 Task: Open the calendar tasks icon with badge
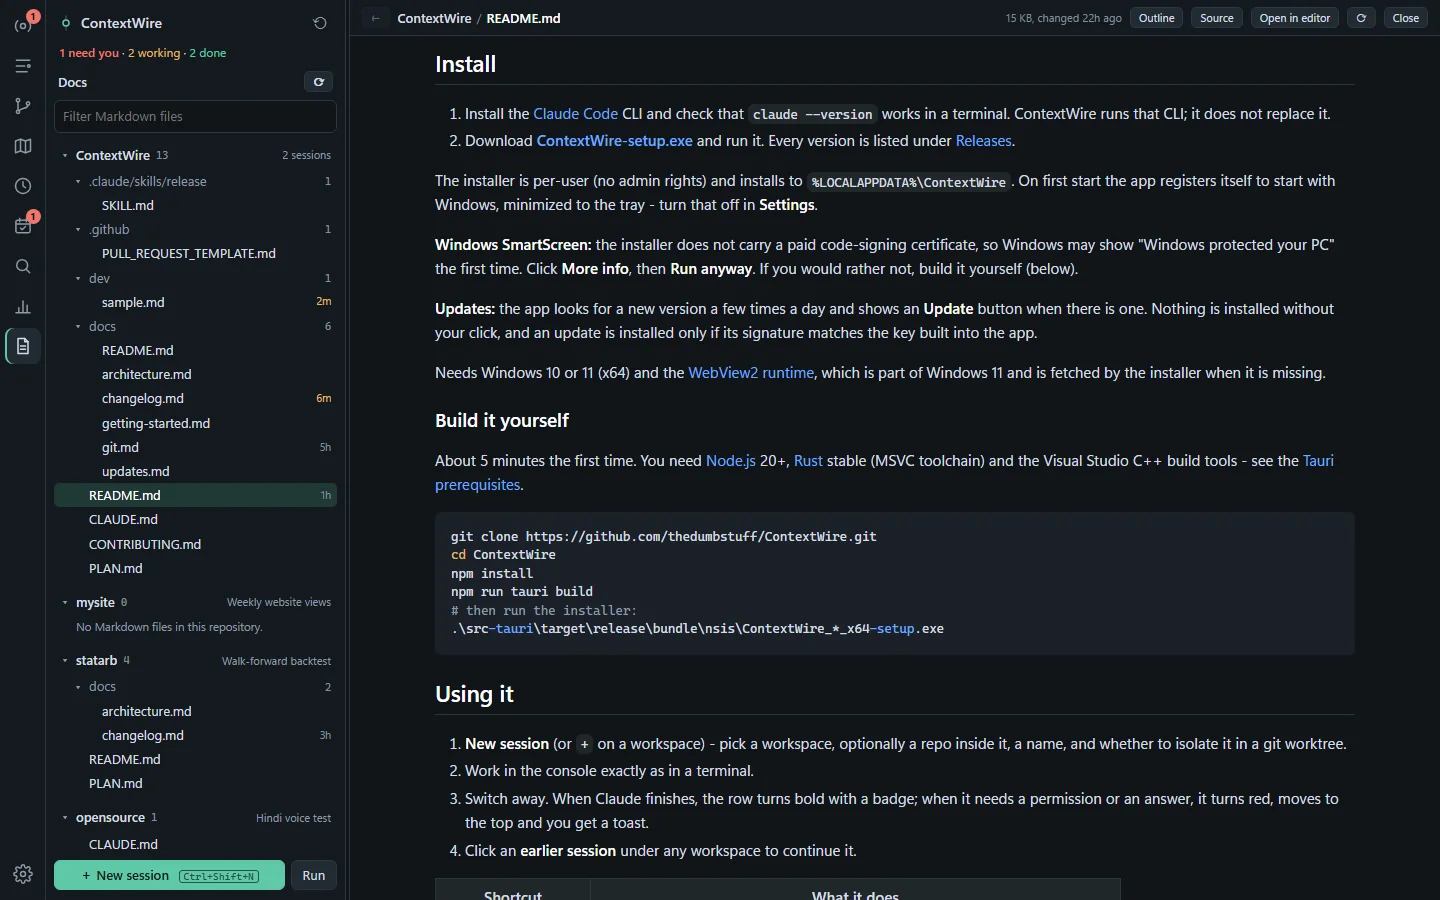click(23, 226)
